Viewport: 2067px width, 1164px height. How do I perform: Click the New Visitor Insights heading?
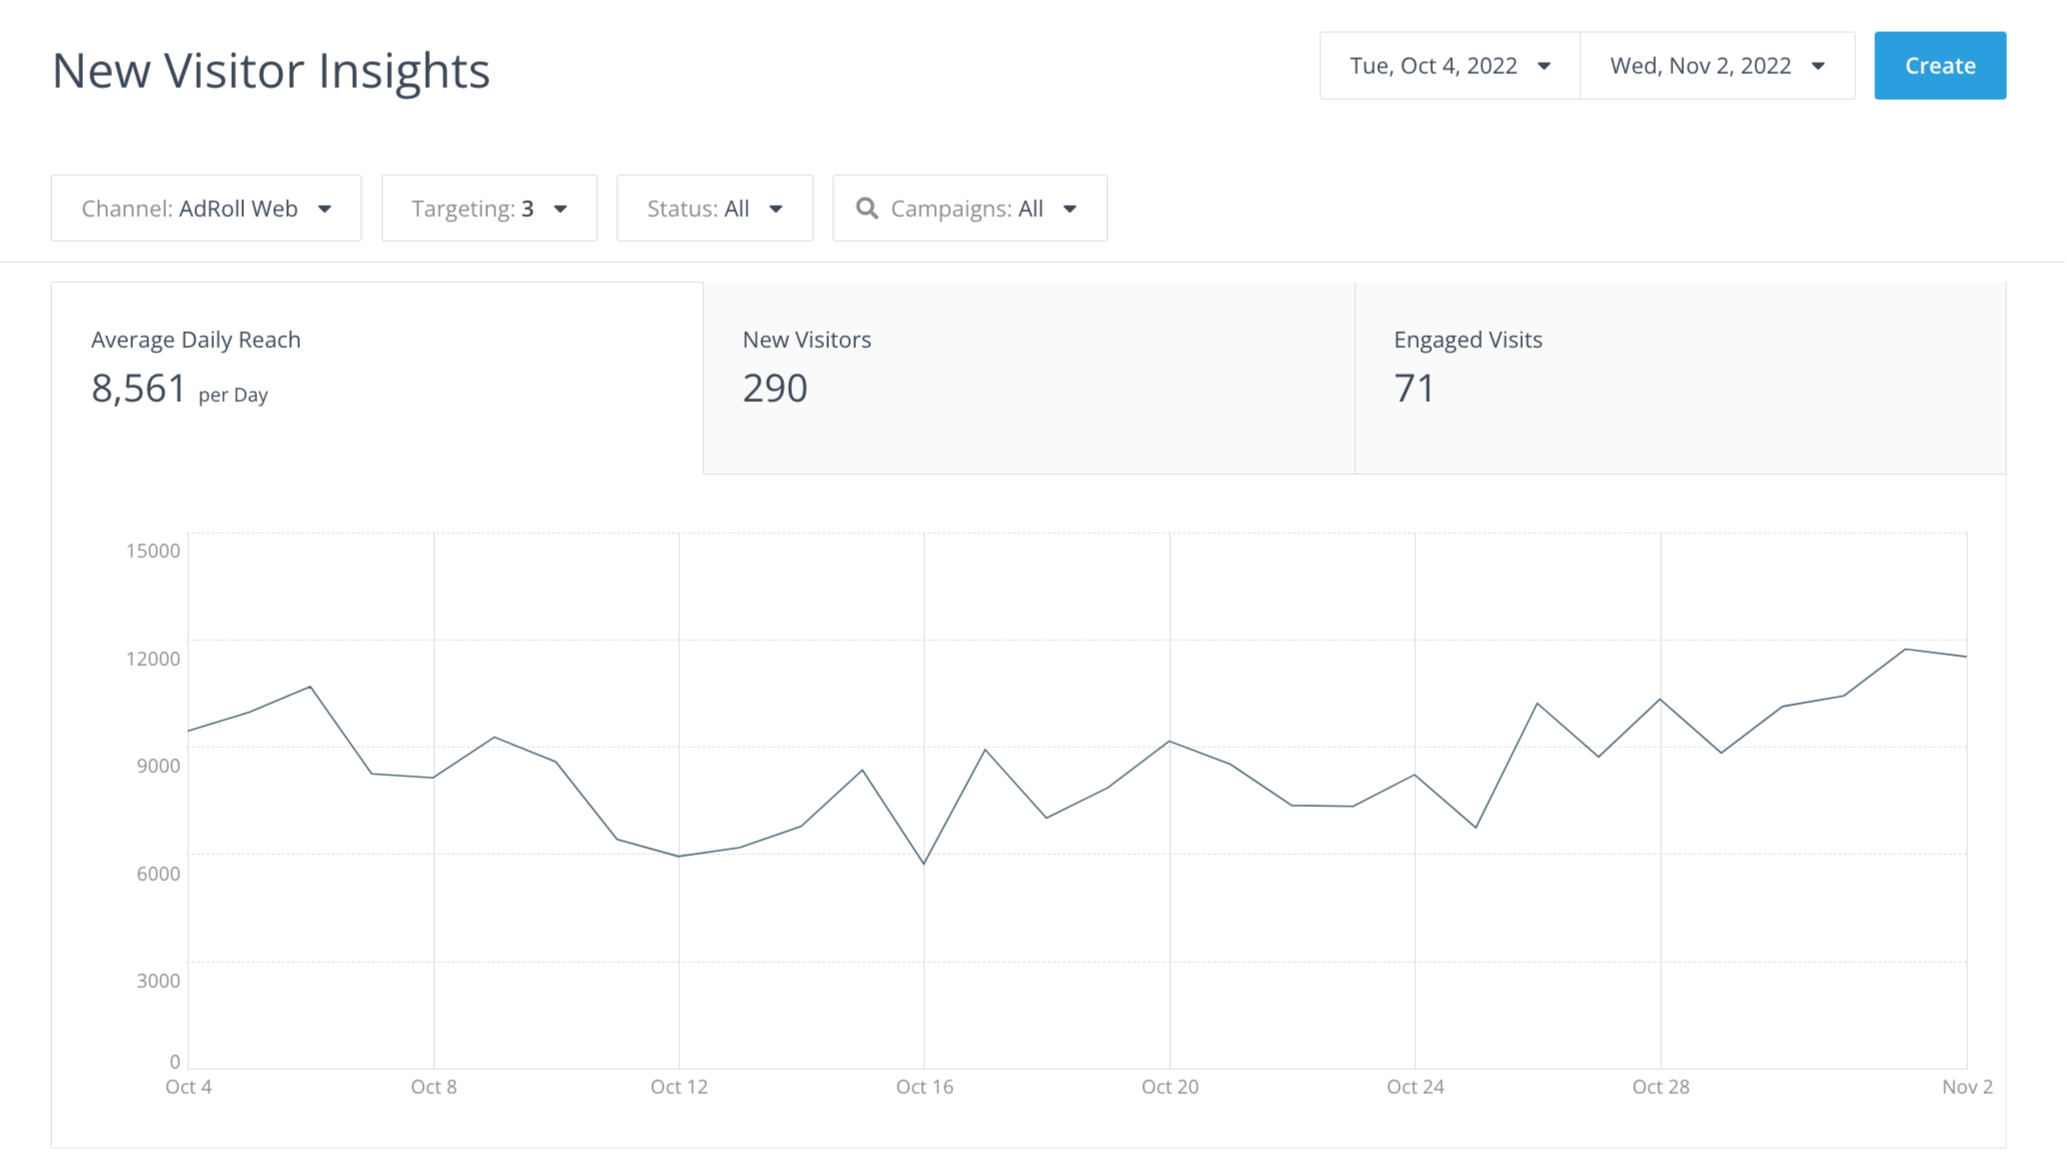coord(271,70)
